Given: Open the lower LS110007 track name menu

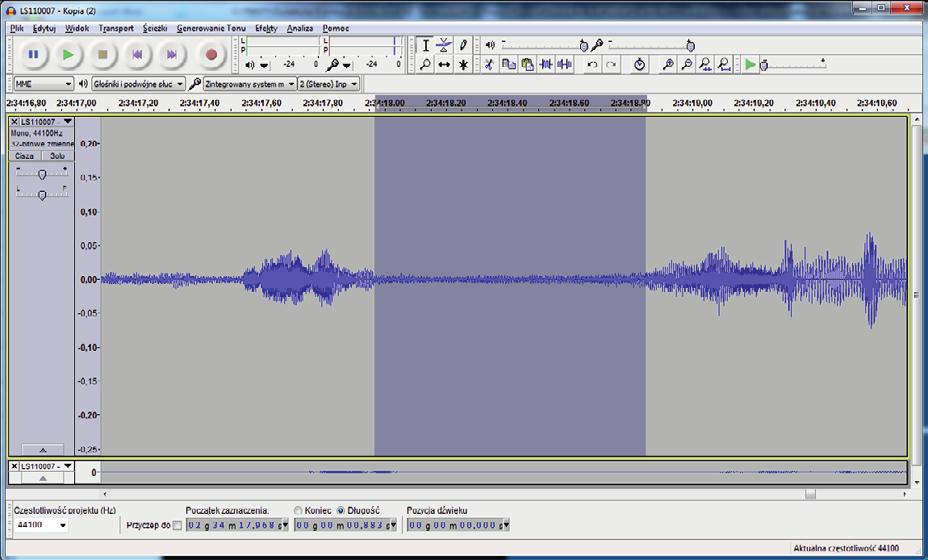Looking at the screenshot, I should coord(46,466).
